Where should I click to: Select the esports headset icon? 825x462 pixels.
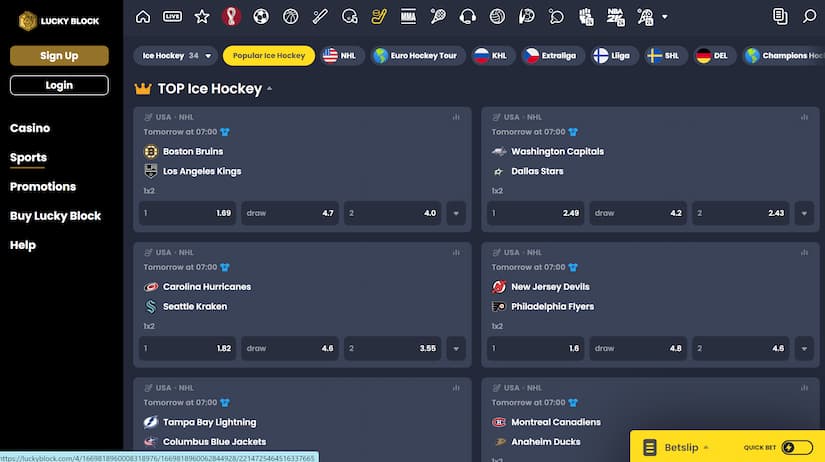467,17
